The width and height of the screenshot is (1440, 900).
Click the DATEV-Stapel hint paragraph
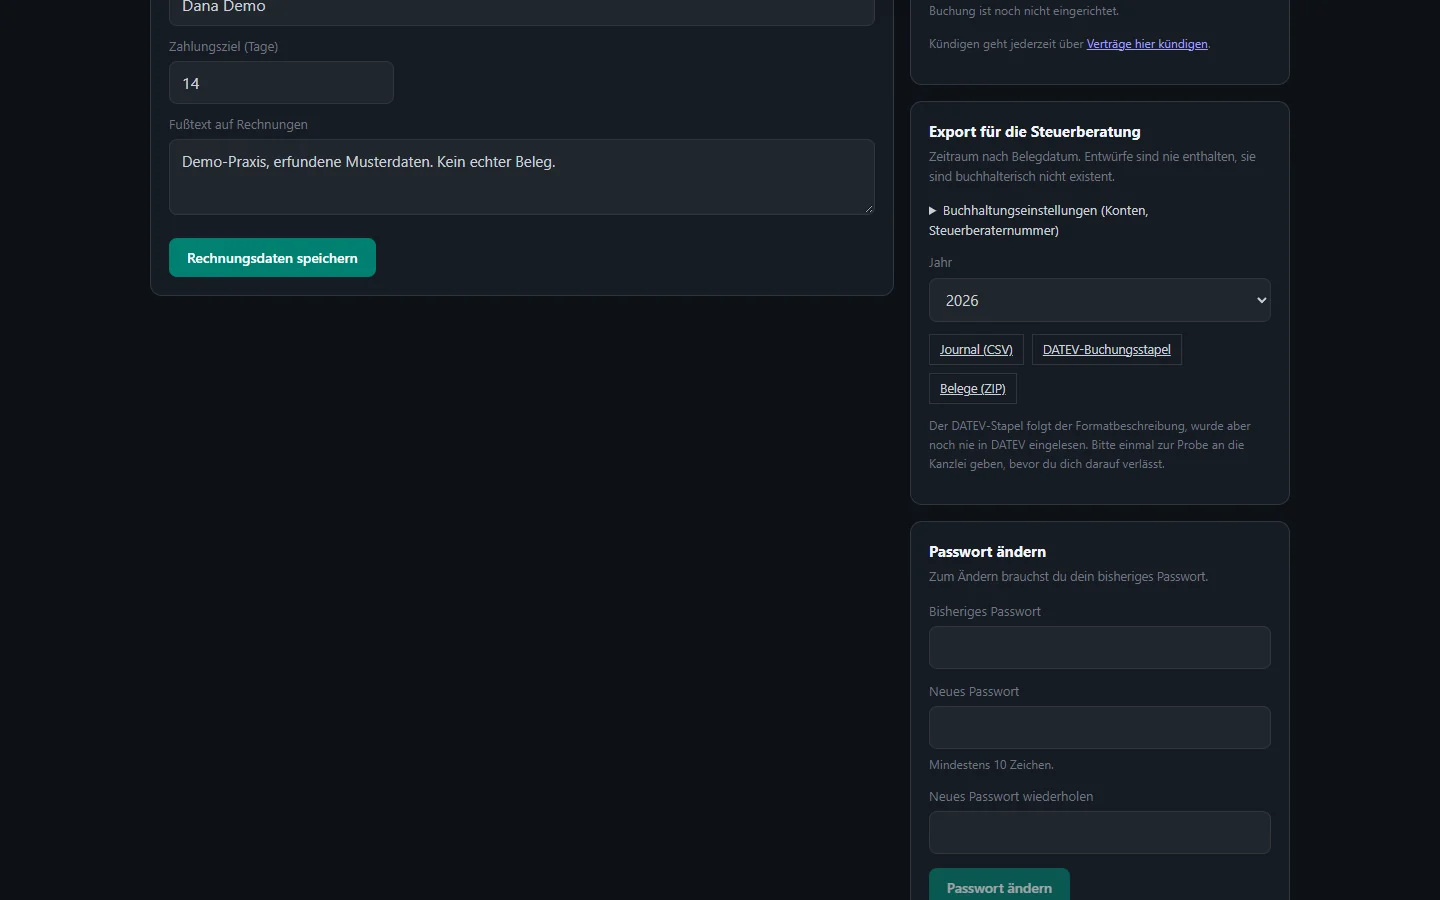(1090, 445)
